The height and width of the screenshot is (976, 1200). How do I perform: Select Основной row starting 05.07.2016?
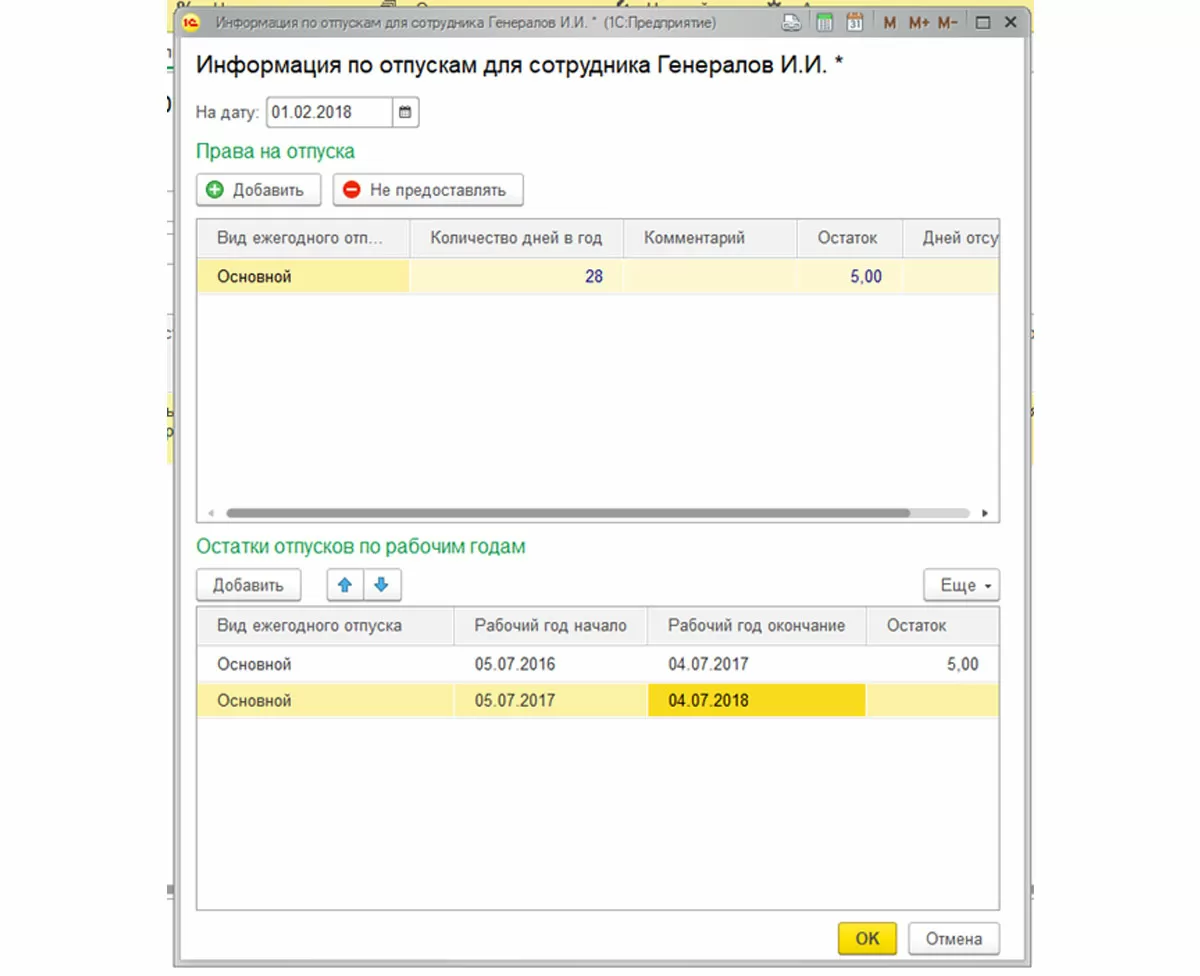point(598,664)
